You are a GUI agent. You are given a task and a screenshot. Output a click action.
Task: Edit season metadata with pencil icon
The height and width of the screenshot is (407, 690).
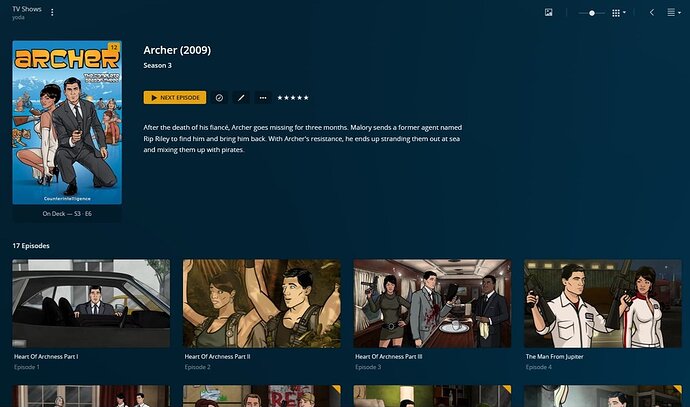point(241,98)
